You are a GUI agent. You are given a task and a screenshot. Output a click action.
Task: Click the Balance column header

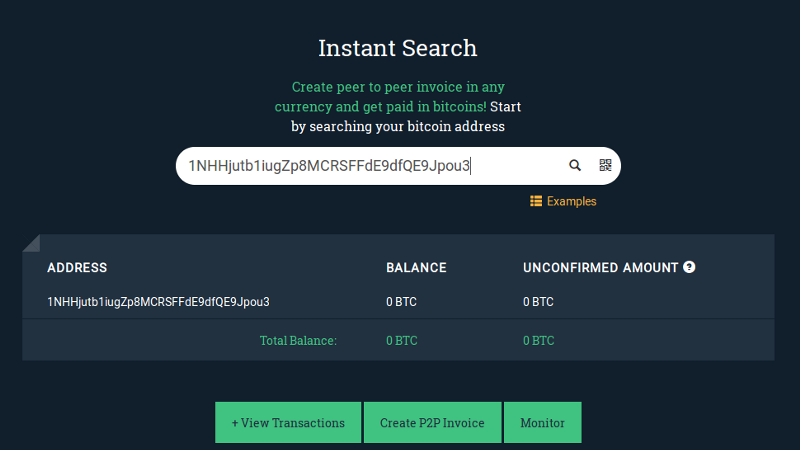tap(416, 268)
